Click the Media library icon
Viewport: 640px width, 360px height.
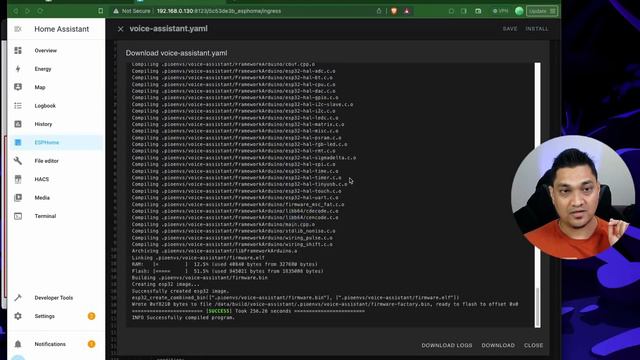[18, 198]
